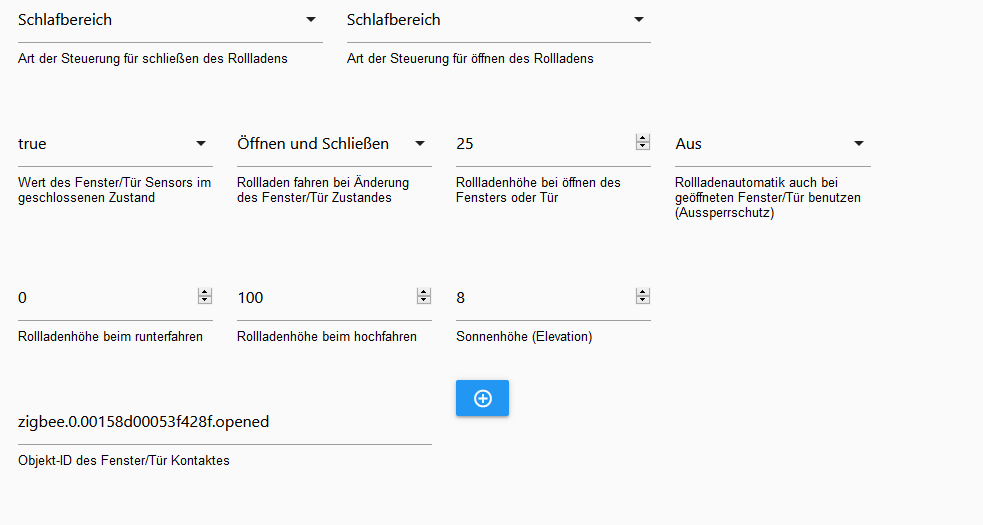Screen dimensions: 983x525
Task: Click the stepper arrows of the 25 field
Action: (643, 142)
